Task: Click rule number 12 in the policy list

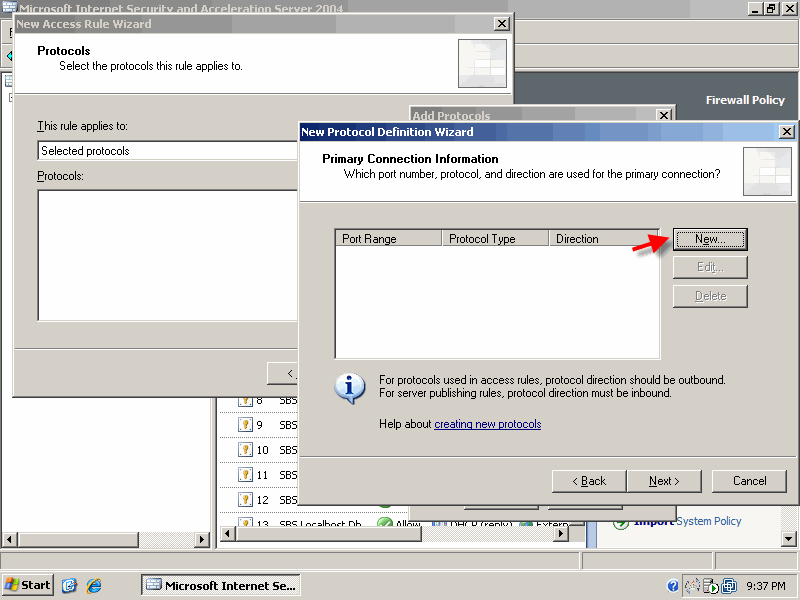Action: 262,500
